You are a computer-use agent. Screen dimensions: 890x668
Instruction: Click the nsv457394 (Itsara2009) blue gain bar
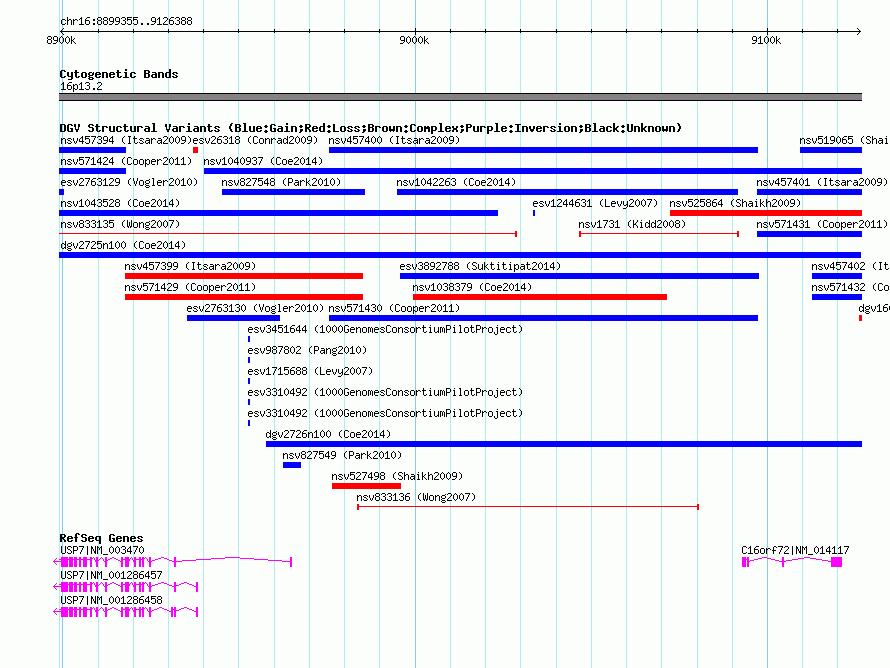click(93, 150)
